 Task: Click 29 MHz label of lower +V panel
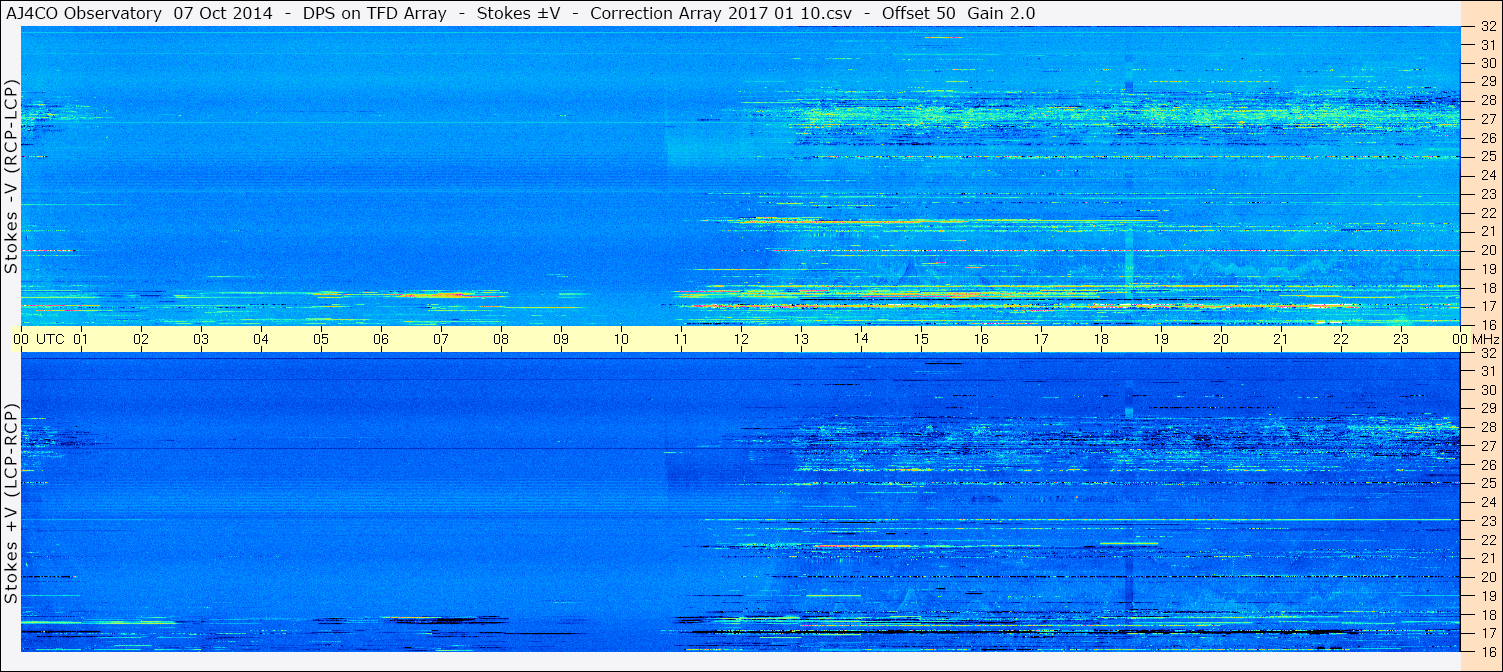(x=1488, y=408)
